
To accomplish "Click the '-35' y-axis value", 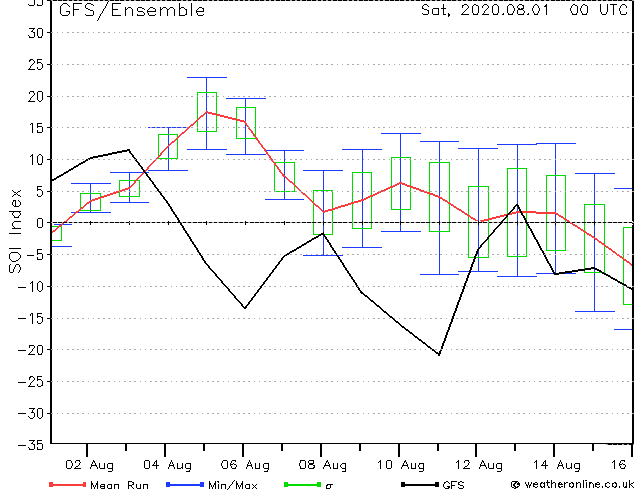I will point(30,446).
